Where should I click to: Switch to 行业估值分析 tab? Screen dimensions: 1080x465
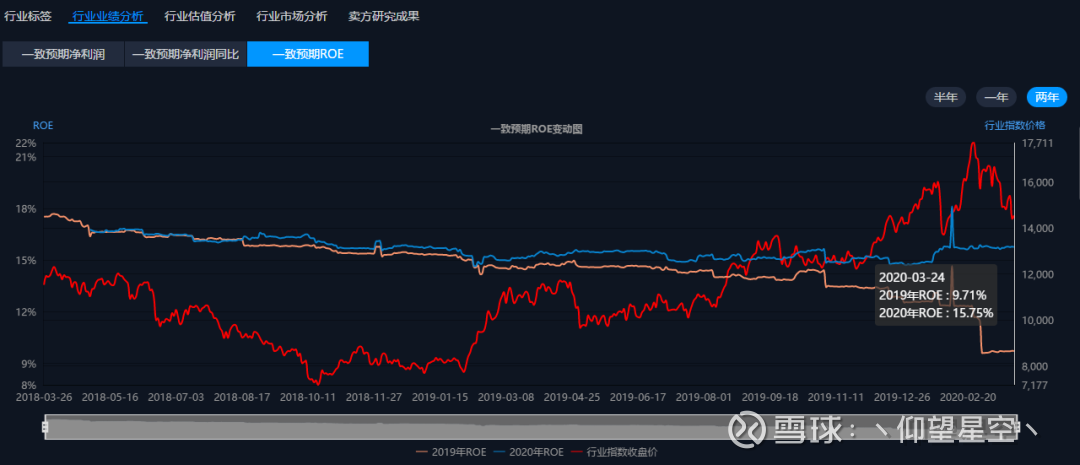pos(200,17)
